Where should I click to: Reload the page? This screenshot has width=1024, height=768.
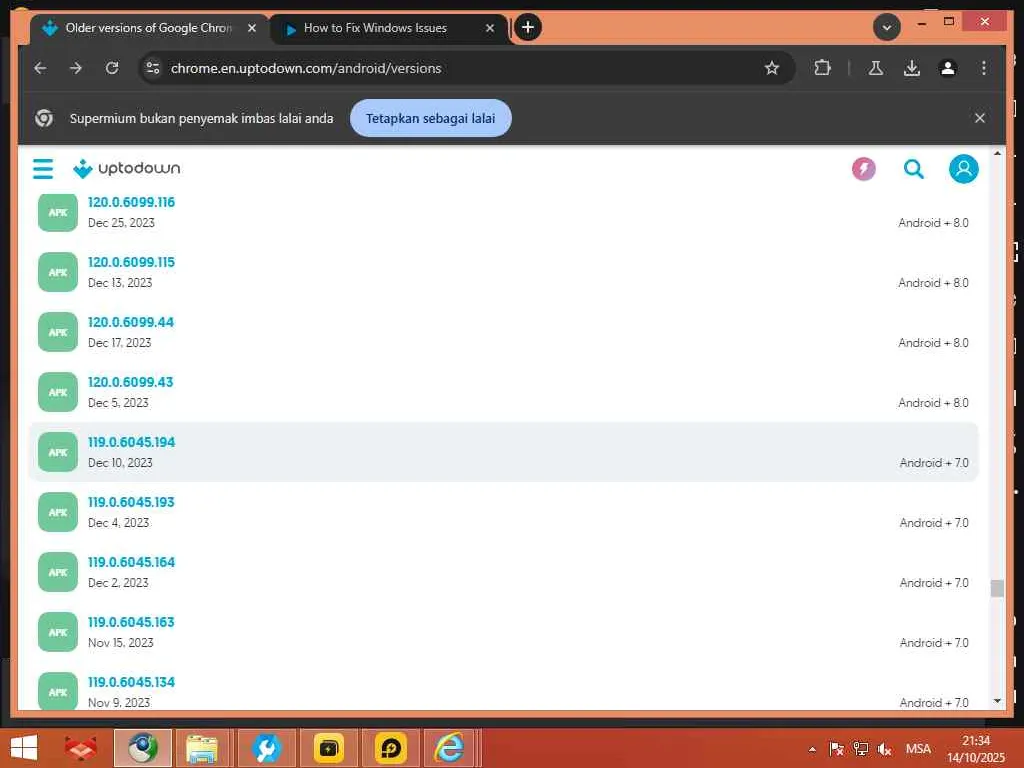tap(112, 68)
